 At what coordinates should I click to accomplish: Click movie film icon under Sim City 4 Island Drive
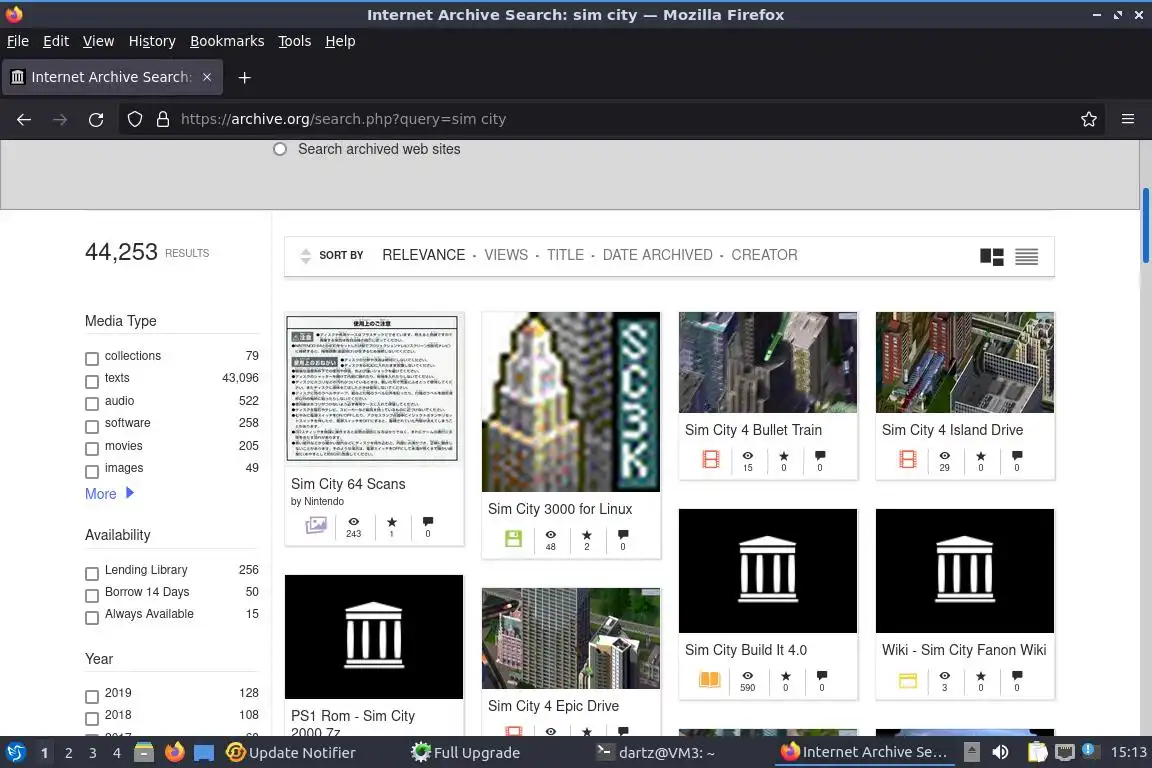pyautogui.click(x=908, y=459)
